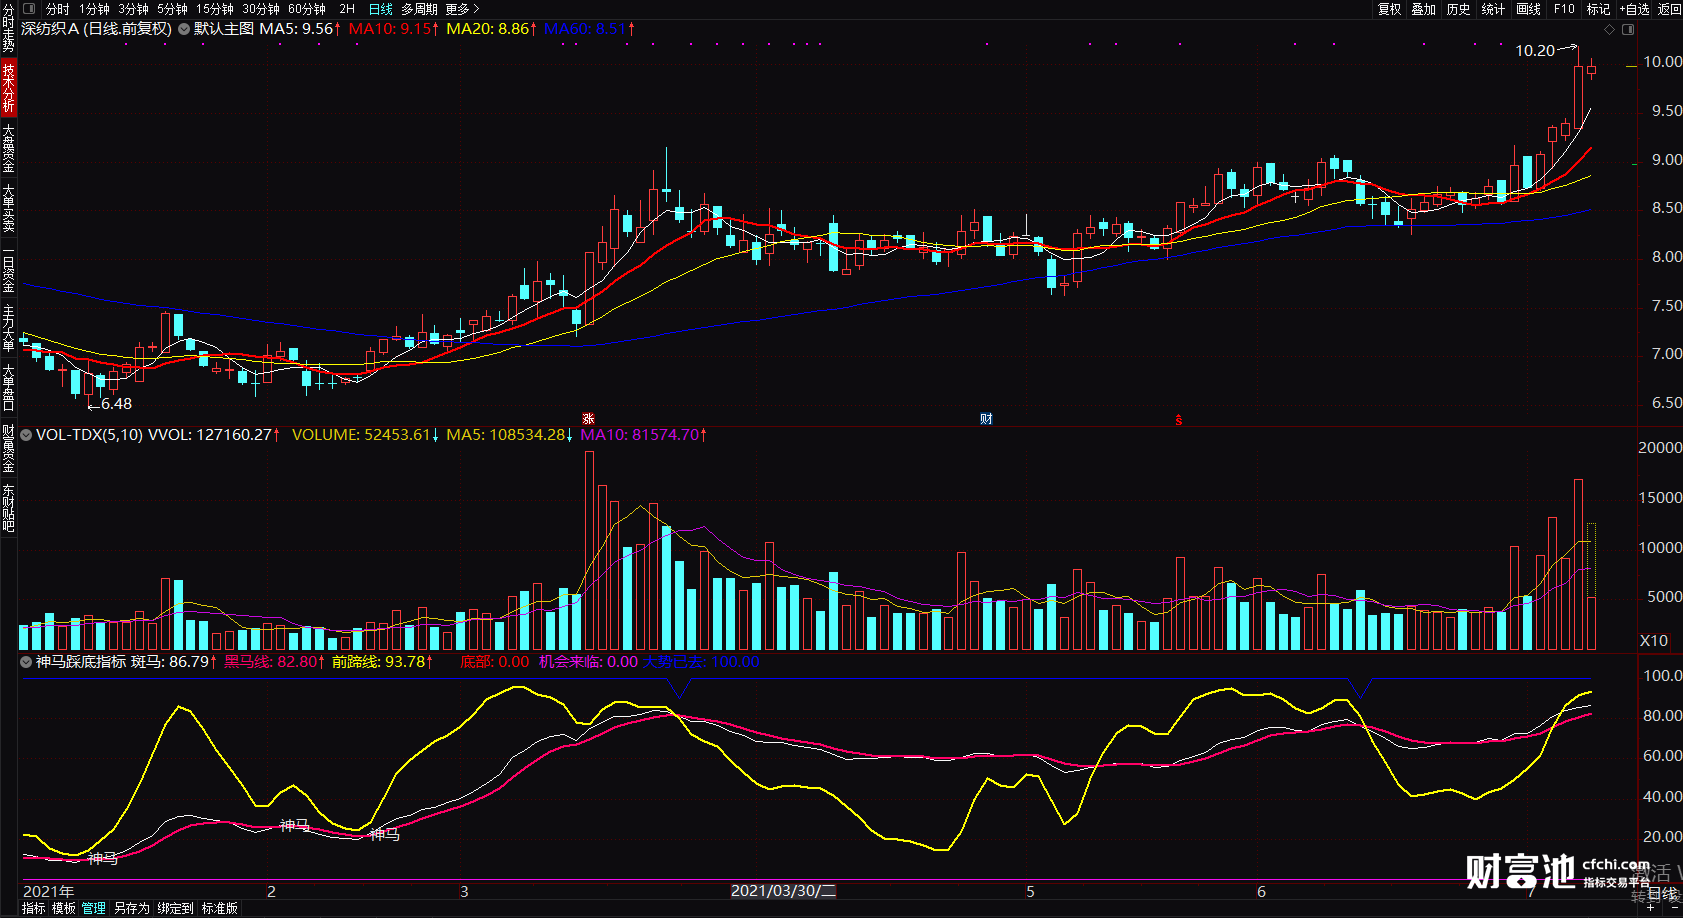This screenshot has width=1683, height=918.
Task: Click the 2021/03/30/二 date marker
Action: 783,891
